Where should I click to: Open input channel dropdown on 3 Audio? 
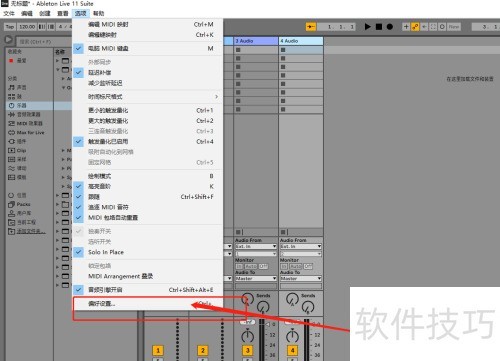click(x=256, y=254)
